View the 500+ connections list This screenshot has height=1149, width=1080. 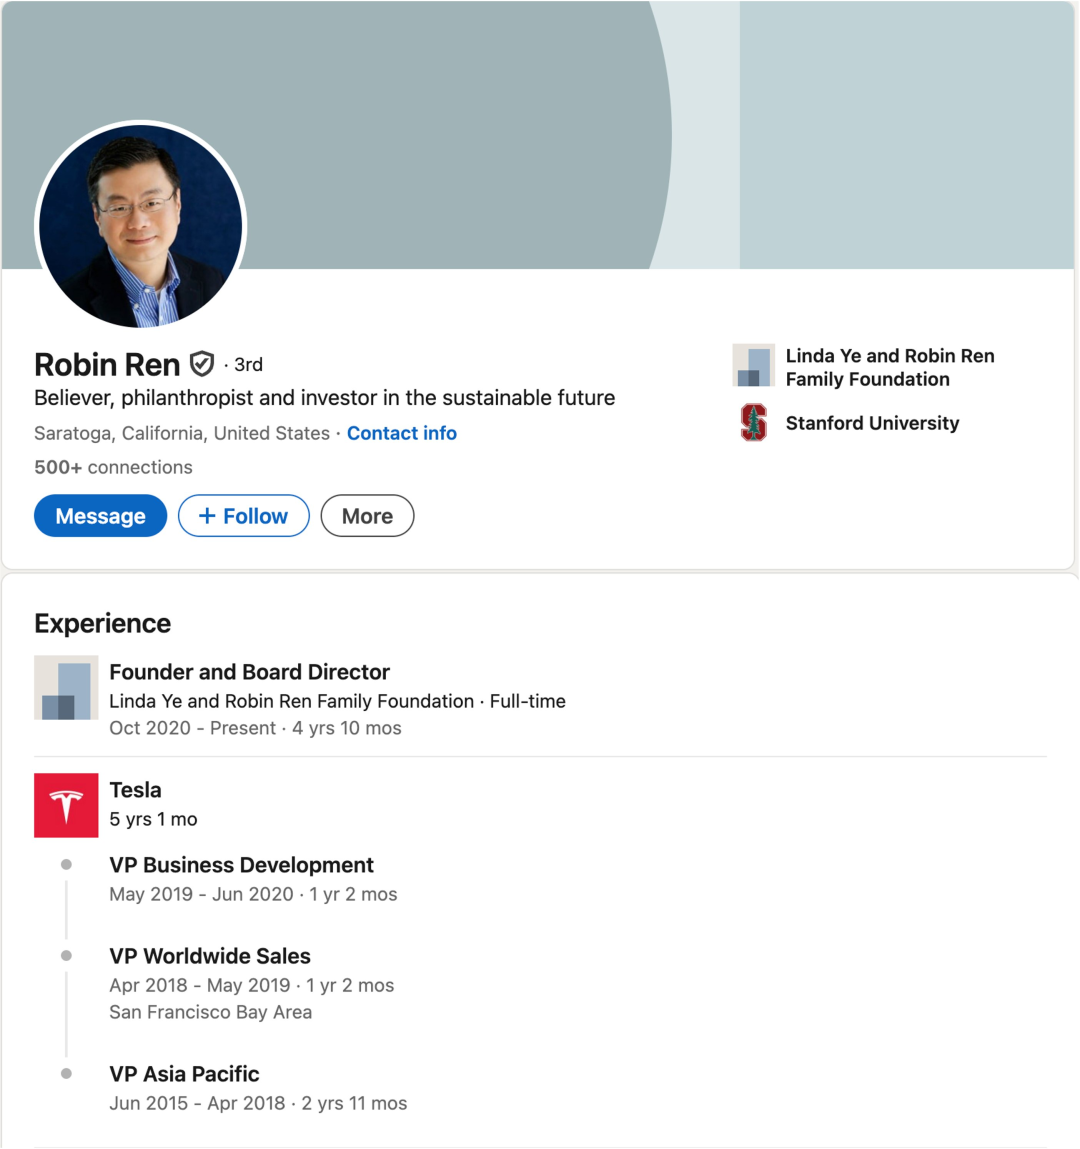pos(113,467)
